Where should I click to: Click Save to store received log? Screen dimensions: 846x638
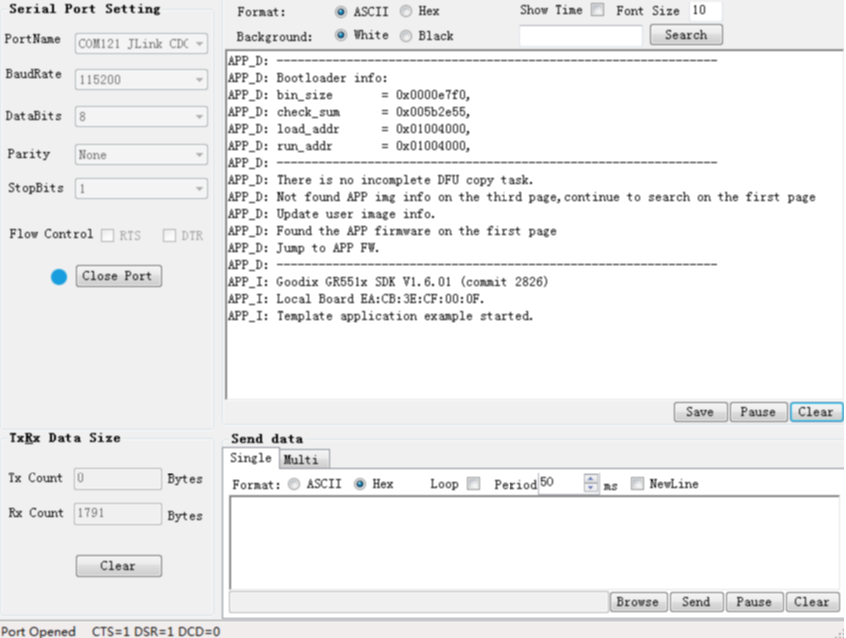pos(699,412)
